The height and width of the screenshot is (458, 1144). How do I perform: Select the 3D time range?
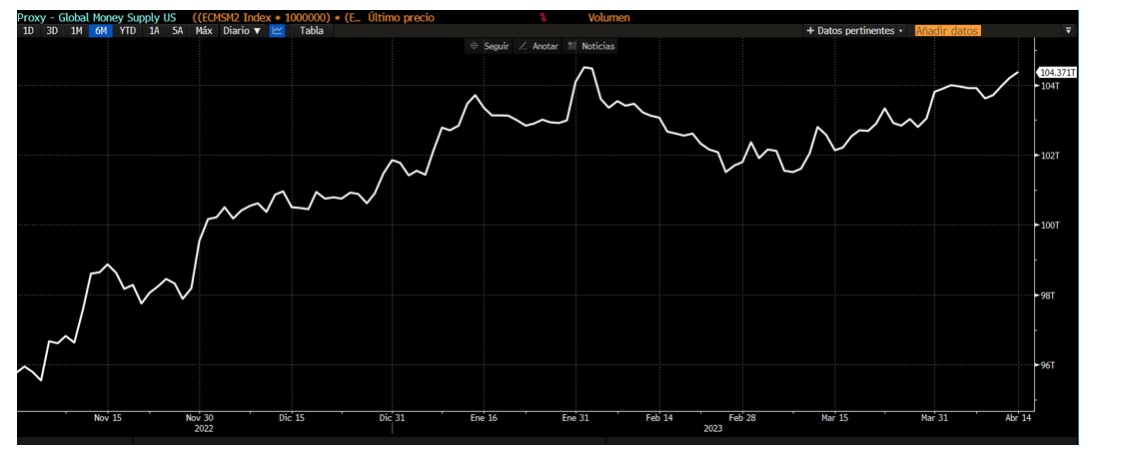52,31
